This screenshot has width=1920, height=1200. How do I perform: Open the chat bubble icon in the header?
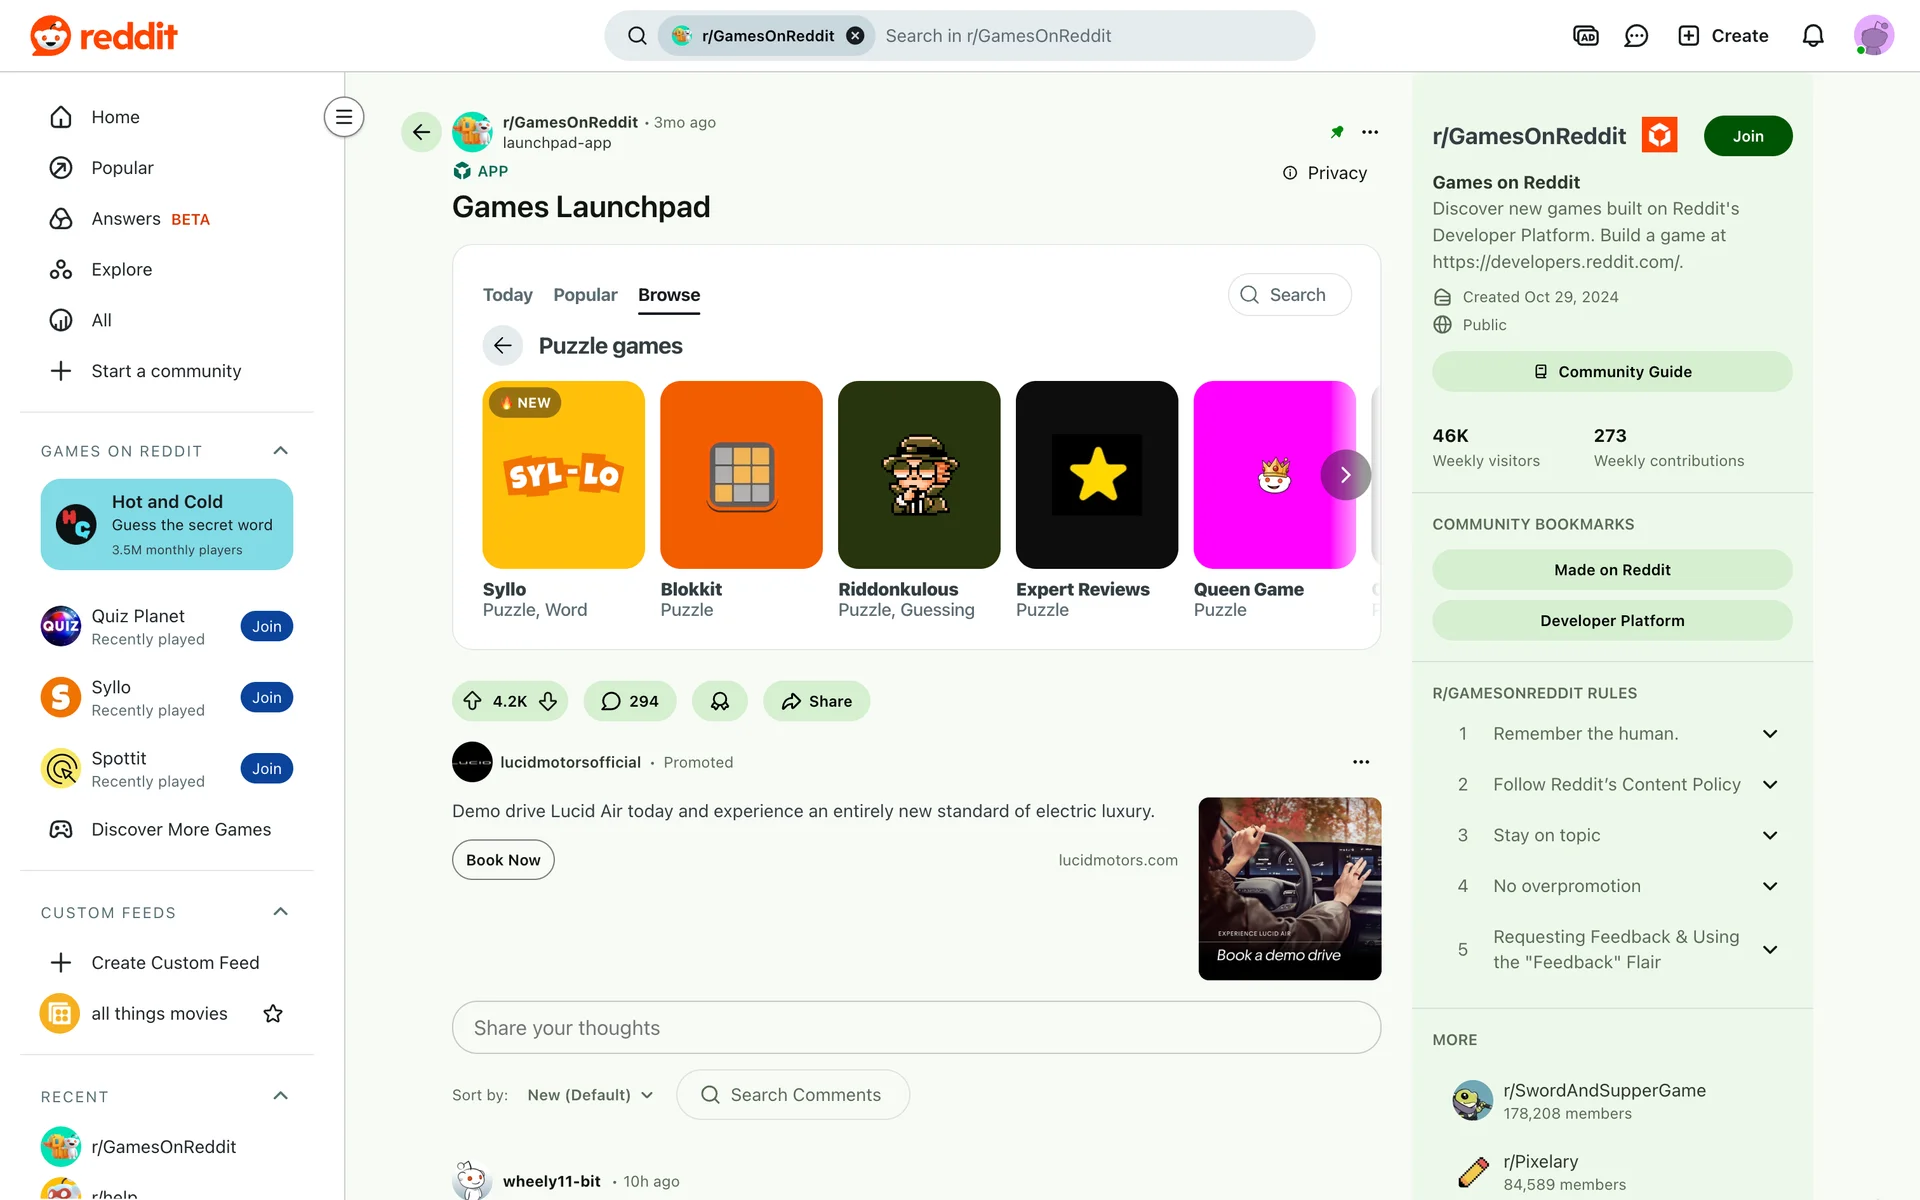[1636, 36]
